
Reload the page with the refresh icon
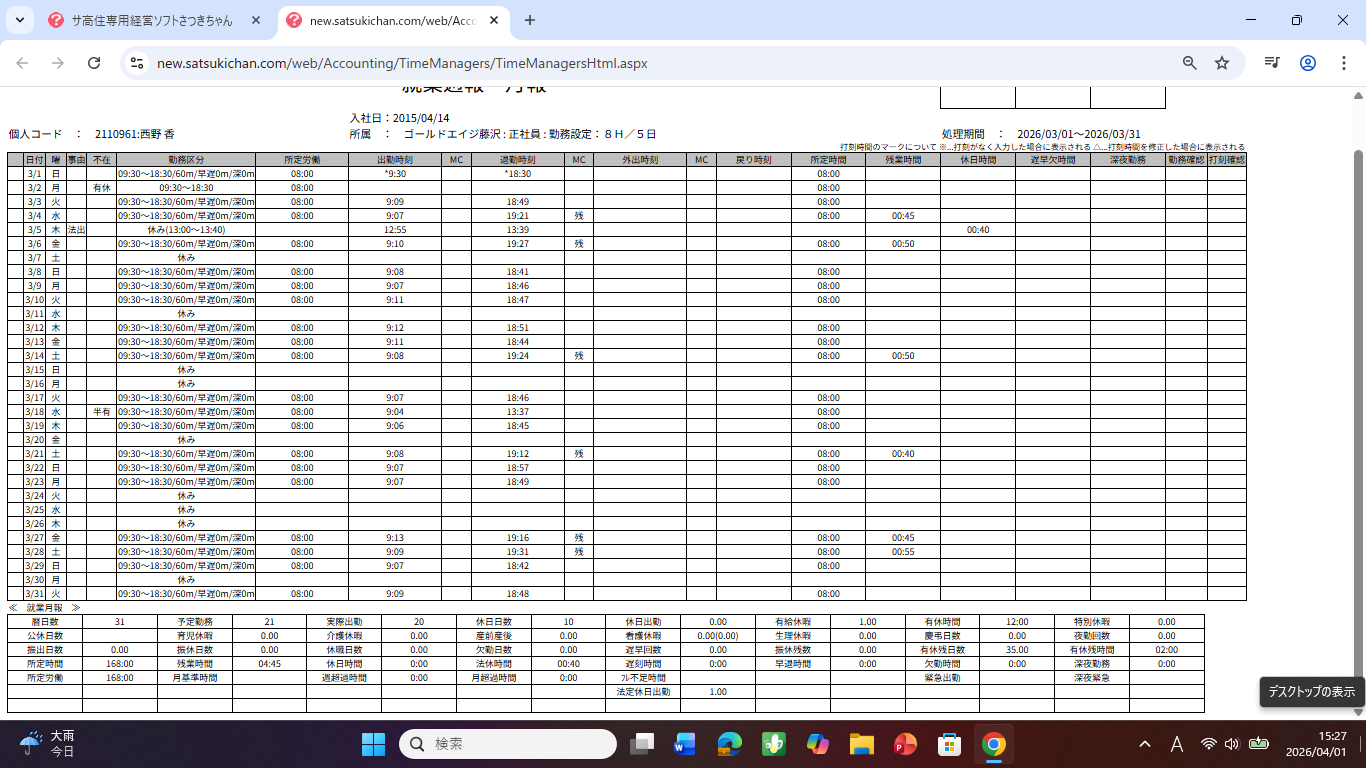[x=94, y=63]
